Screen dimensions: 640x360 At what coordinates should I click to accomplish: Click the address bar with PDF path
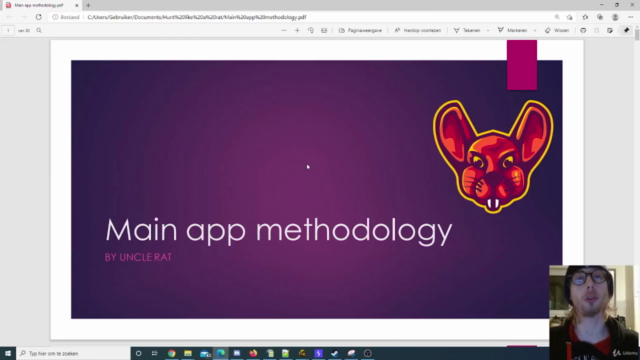pyautogui.click(x=197, y=17)
